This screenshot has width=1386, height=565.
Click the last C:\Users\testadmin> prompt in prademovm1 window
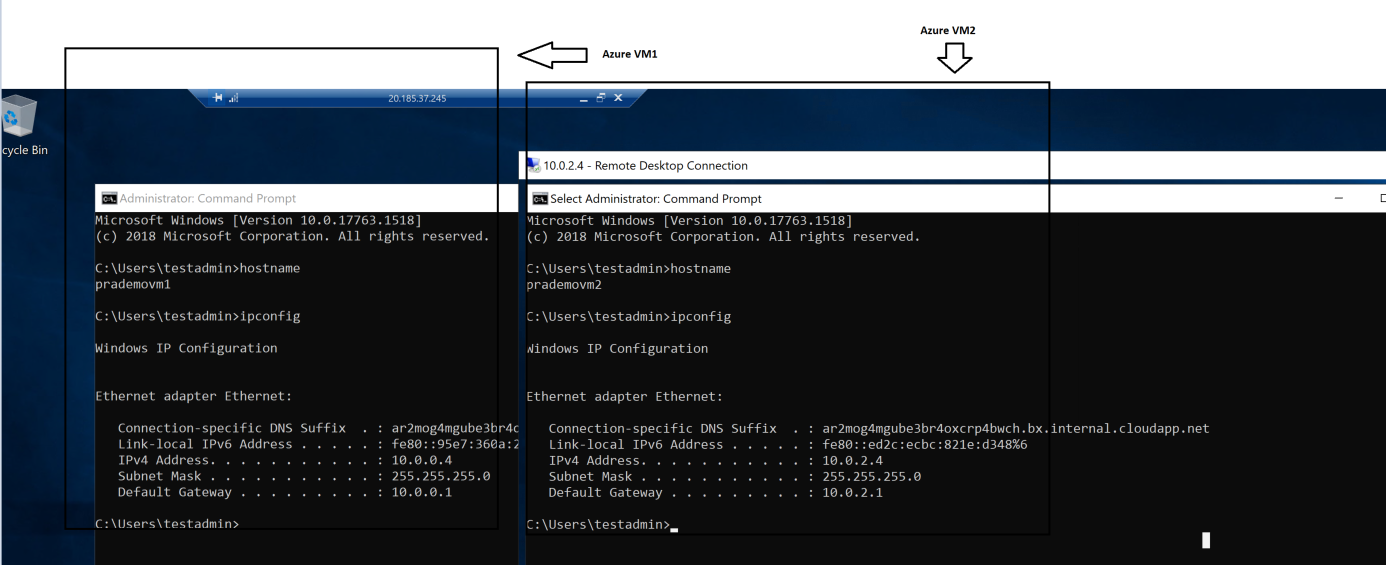167,524
